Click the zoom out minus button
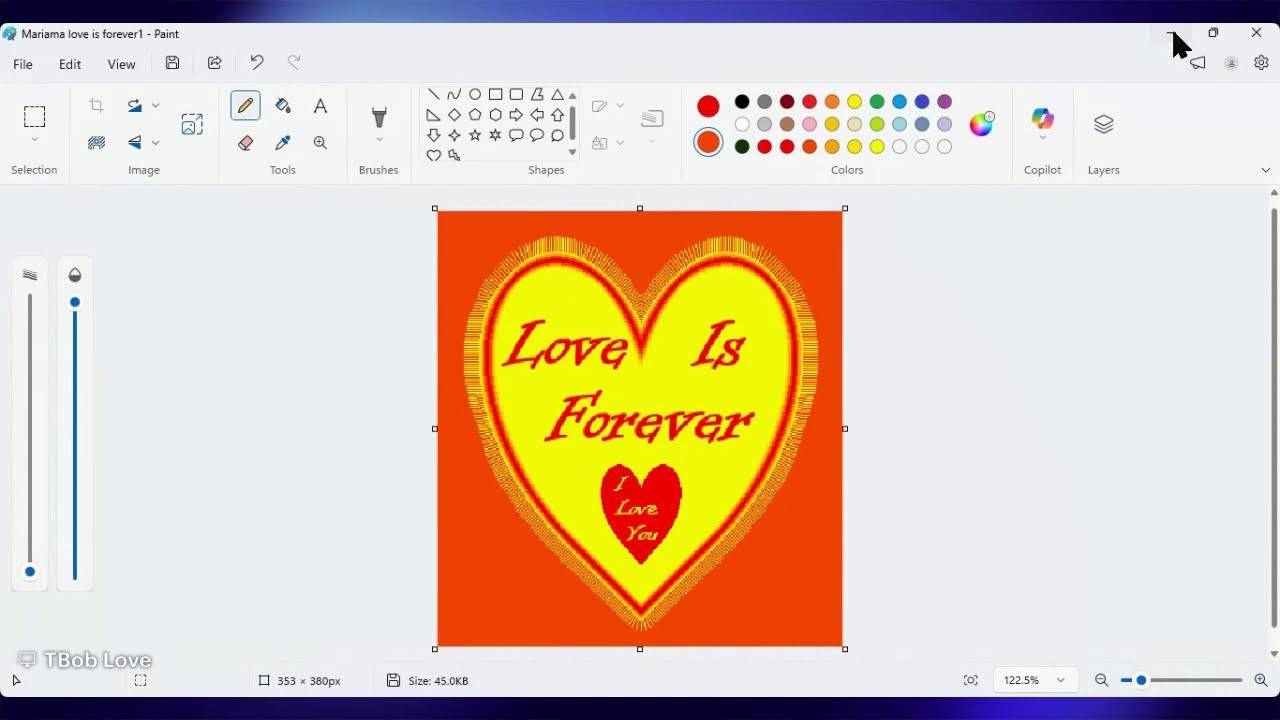Screen dimensions: 1280x720 1101,680
